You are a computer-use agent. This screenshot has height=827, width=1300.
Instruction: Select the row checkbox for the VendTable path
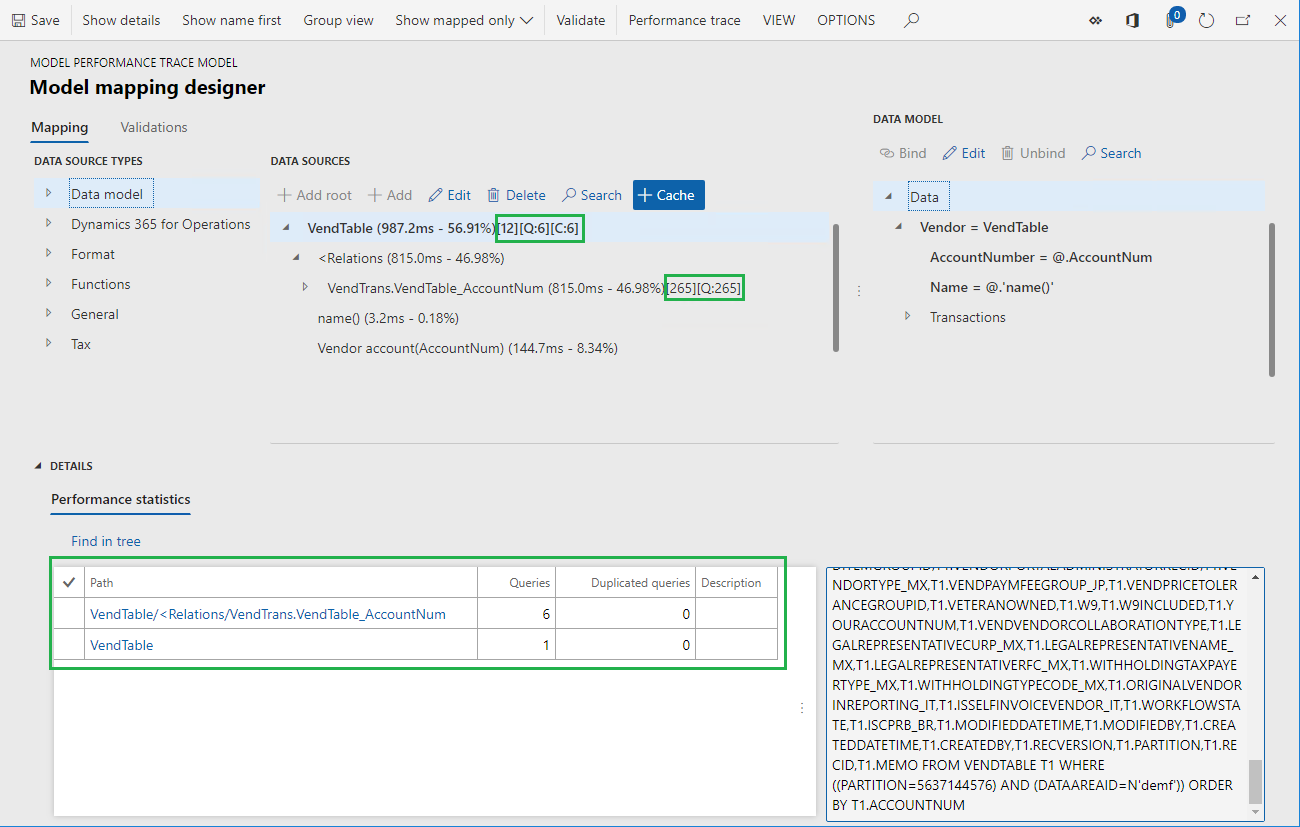click(x=69, y=645)
